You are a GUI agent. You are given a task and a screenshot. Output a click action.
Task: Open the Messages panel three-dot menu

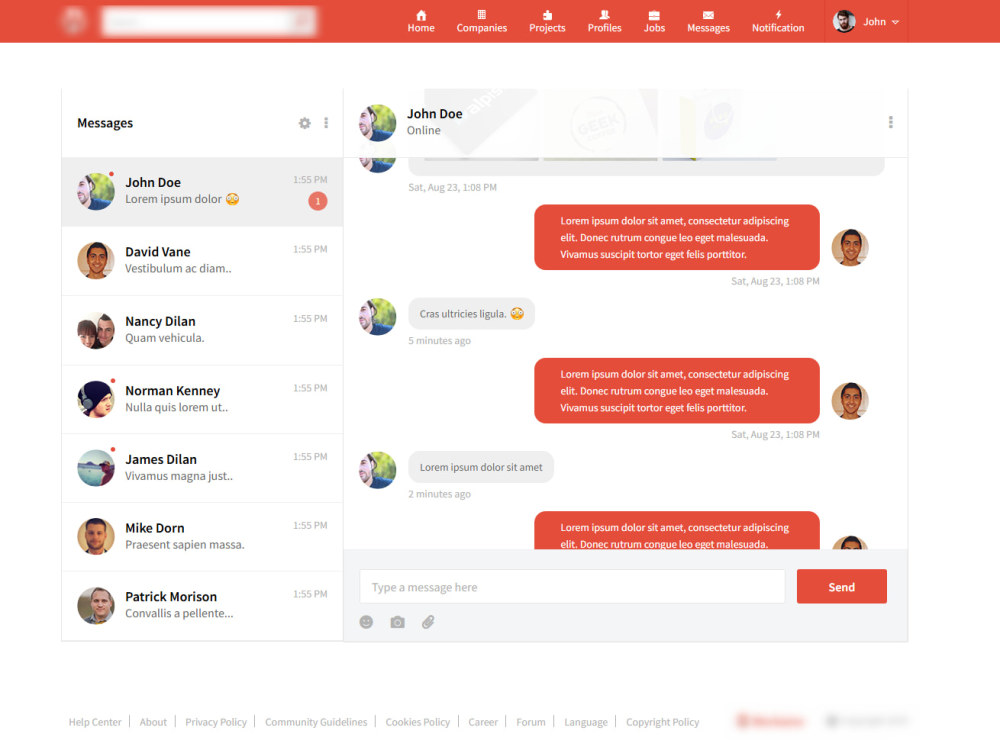tap(326, 123)
